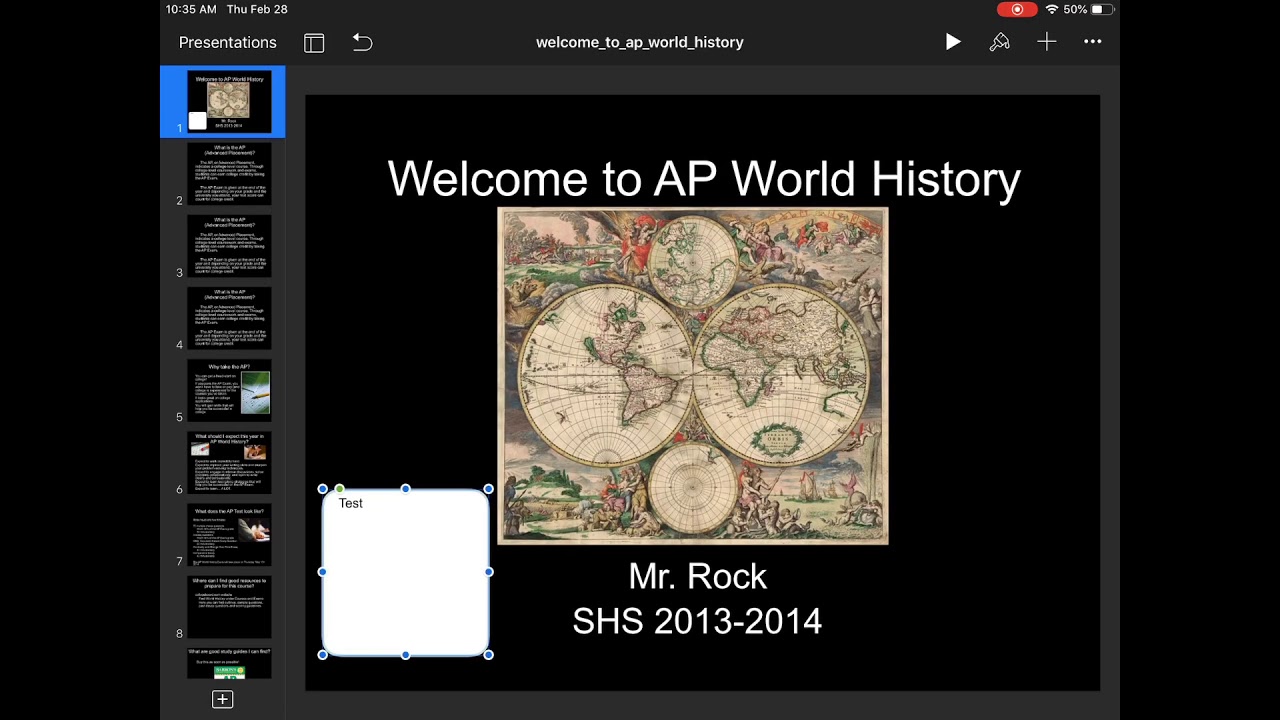1280x720 pixels.
Task: Add a new slide
Action: pos(223,699)
